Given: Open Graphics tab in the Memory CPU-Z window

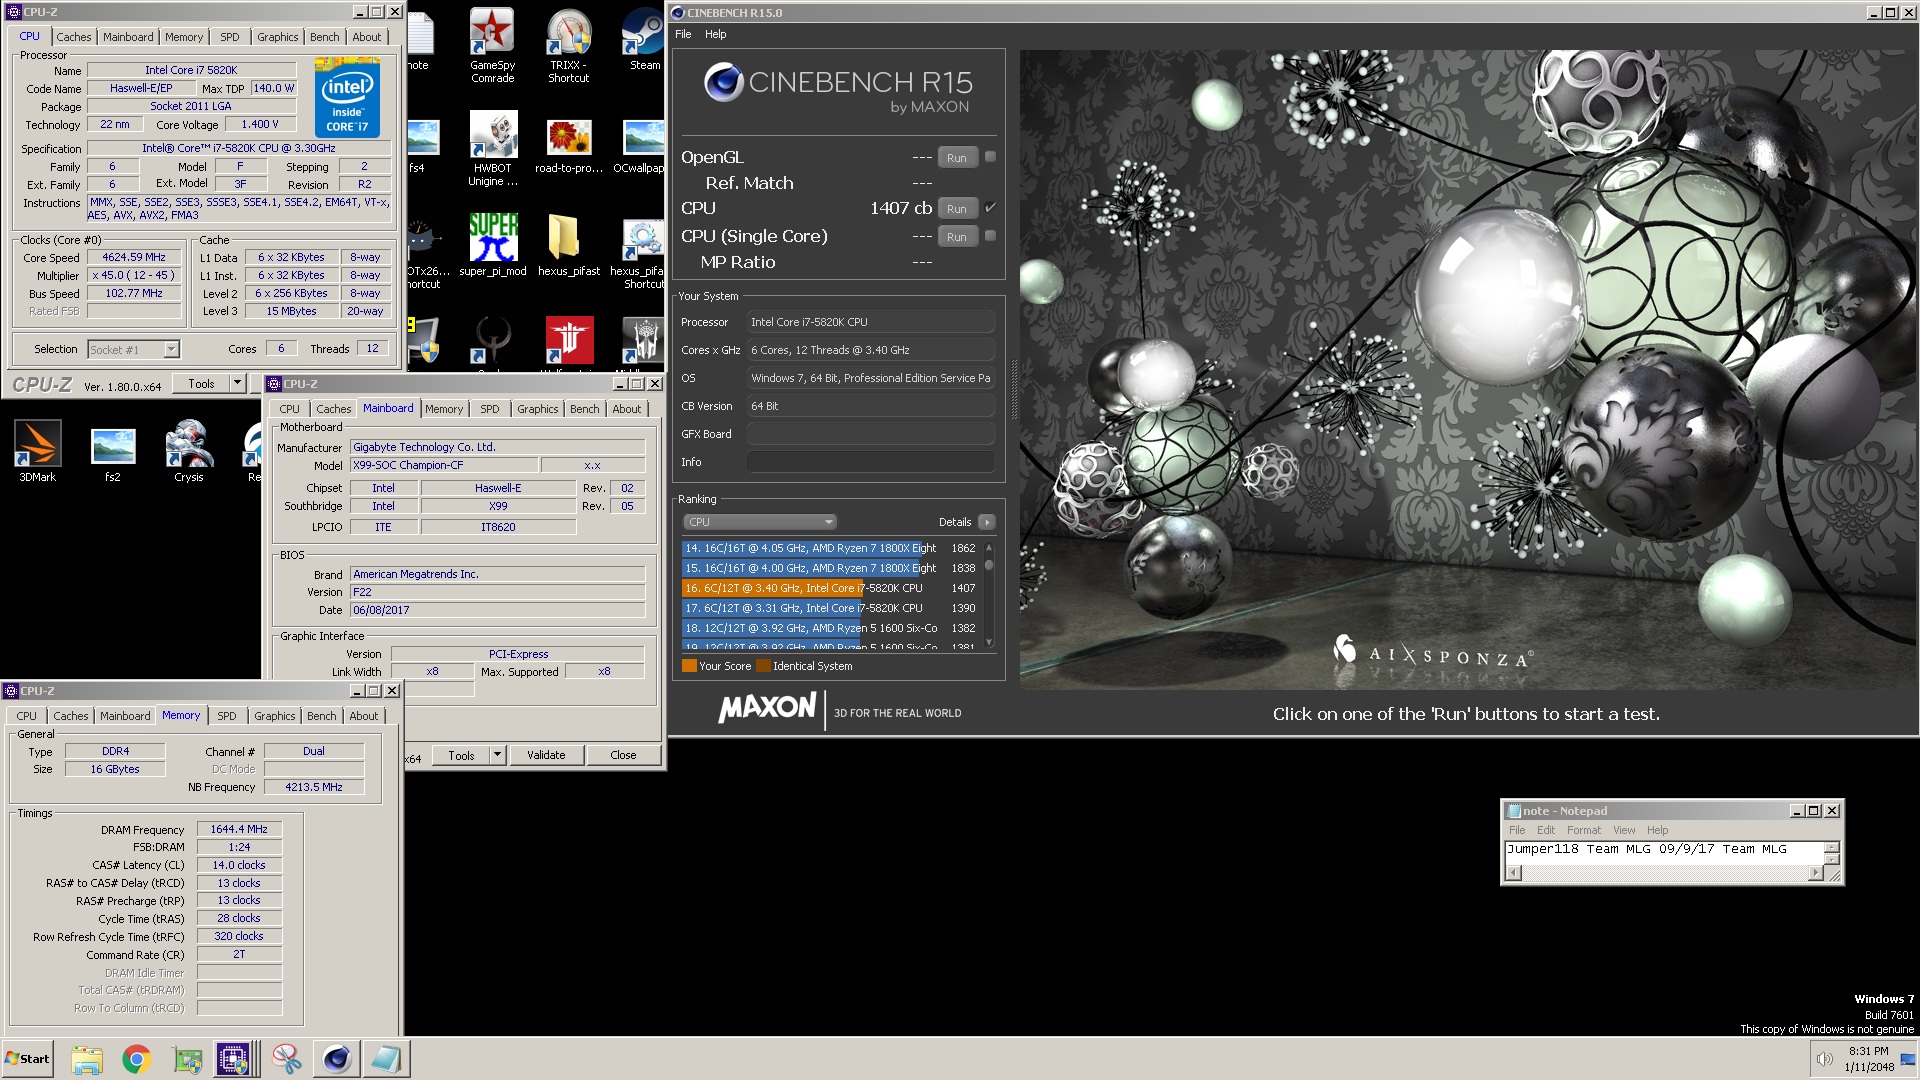Looking at the screenshot, I should pyautogui.click(x=274, y=716).
